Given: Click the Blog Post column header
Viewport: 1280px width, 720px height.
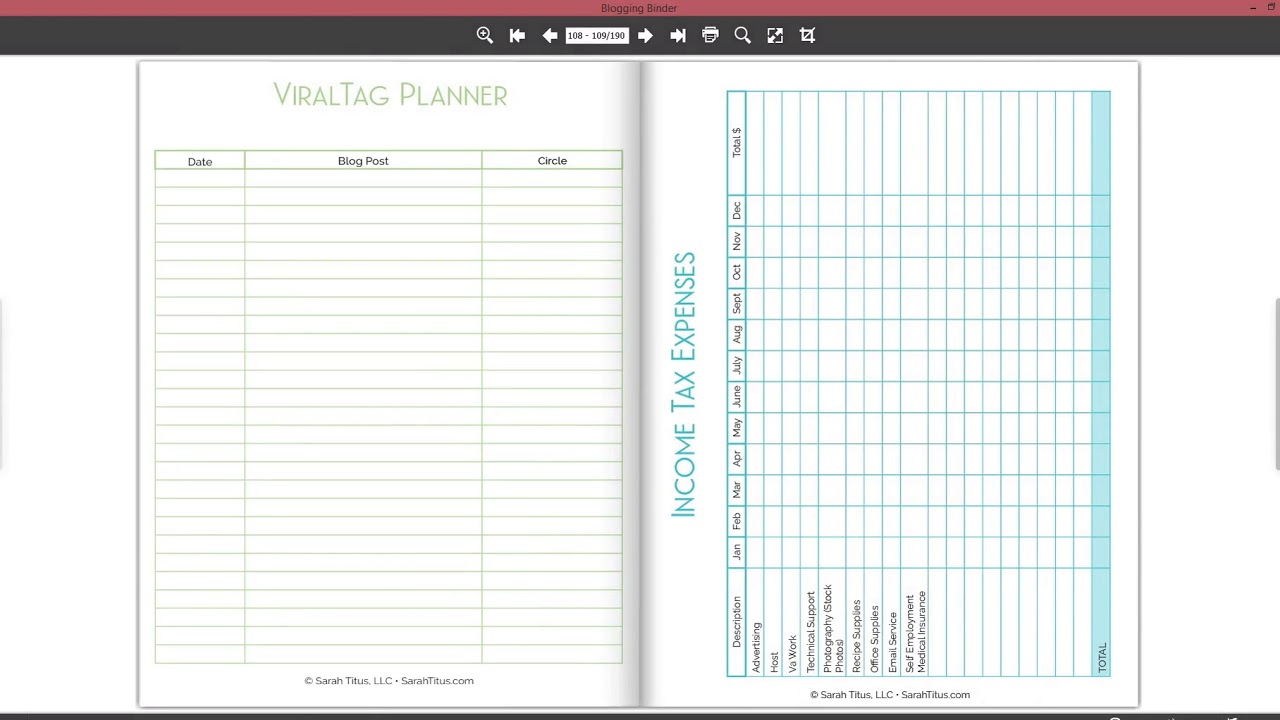Looking at the screenshot, I should 363,160.
